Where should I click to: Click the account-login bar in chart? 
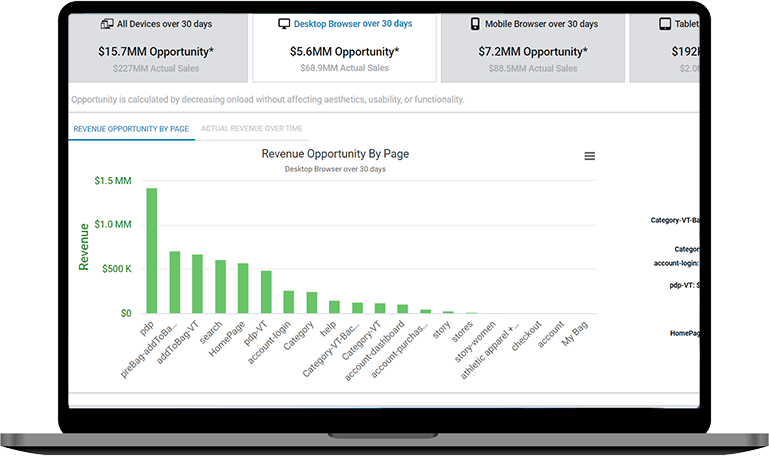(x=288, y=302)
